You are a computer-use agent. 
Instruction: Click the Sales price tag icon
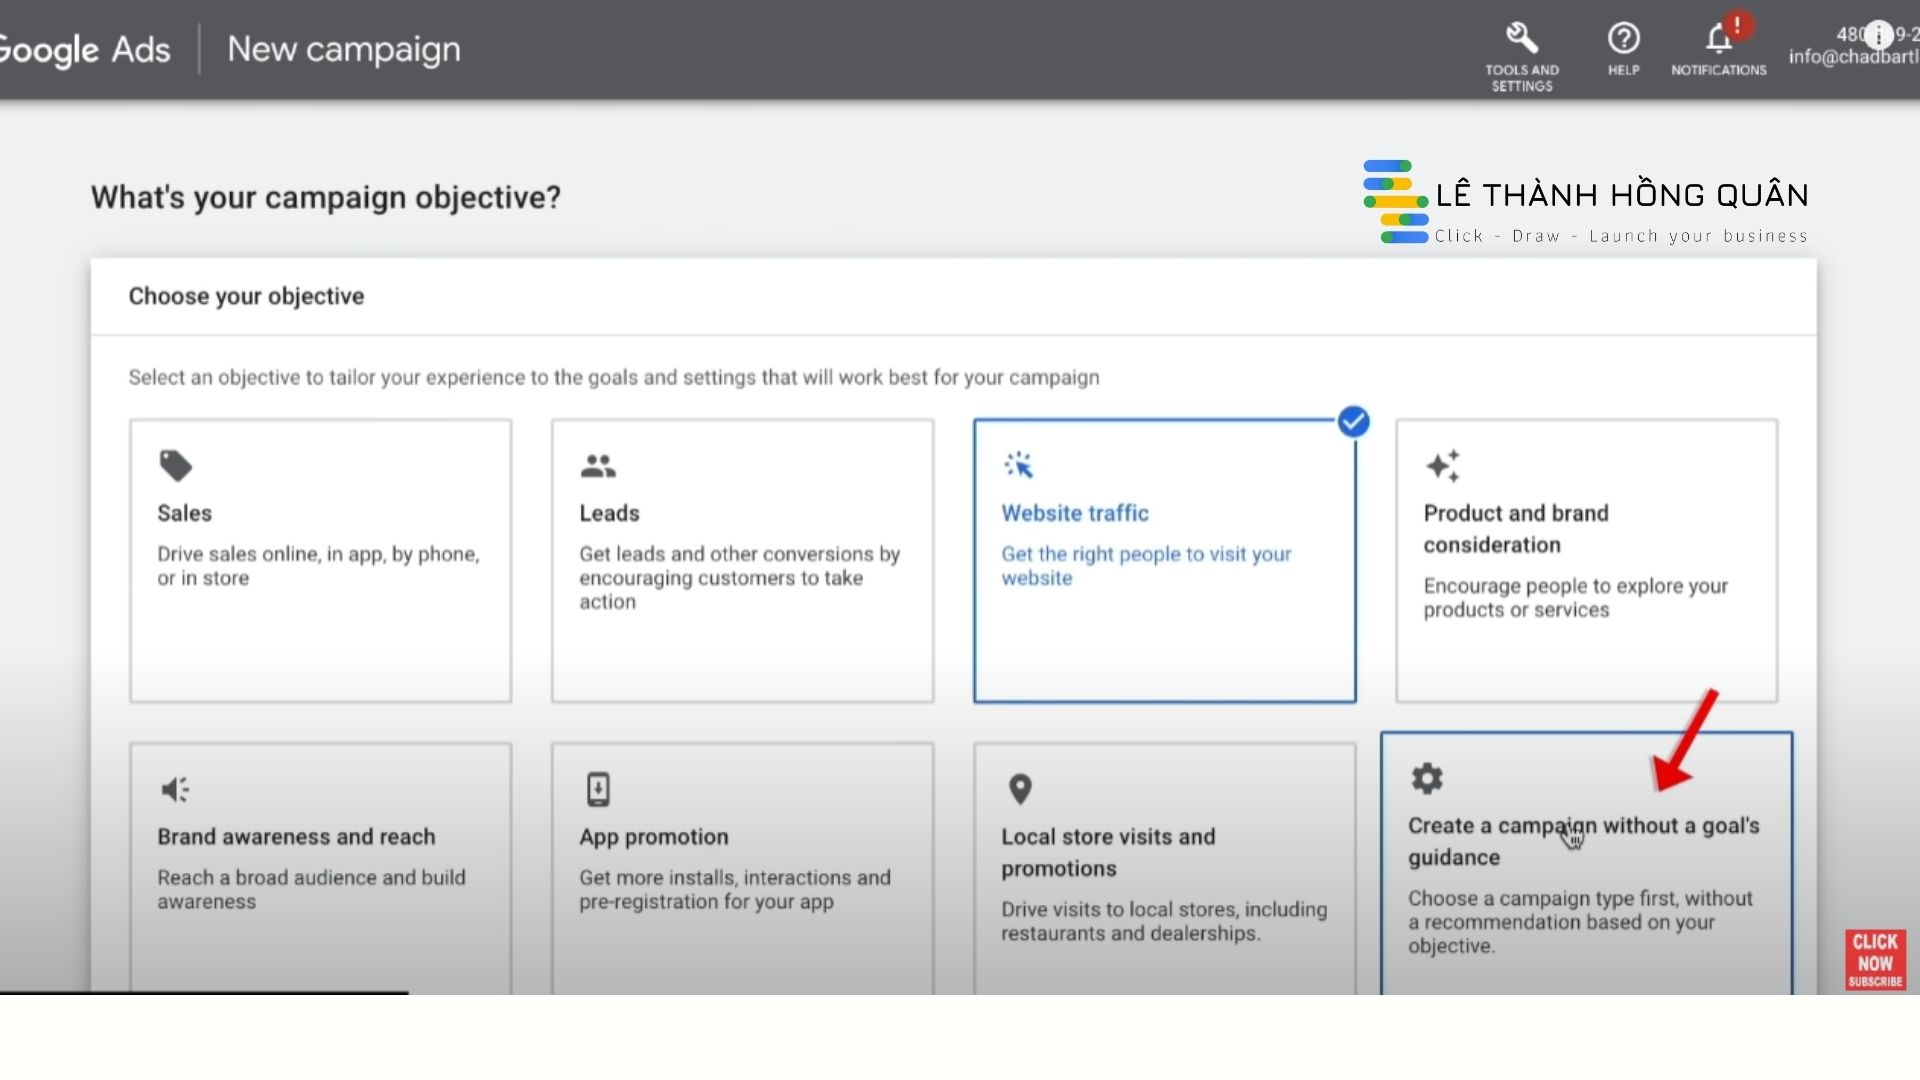175,465
